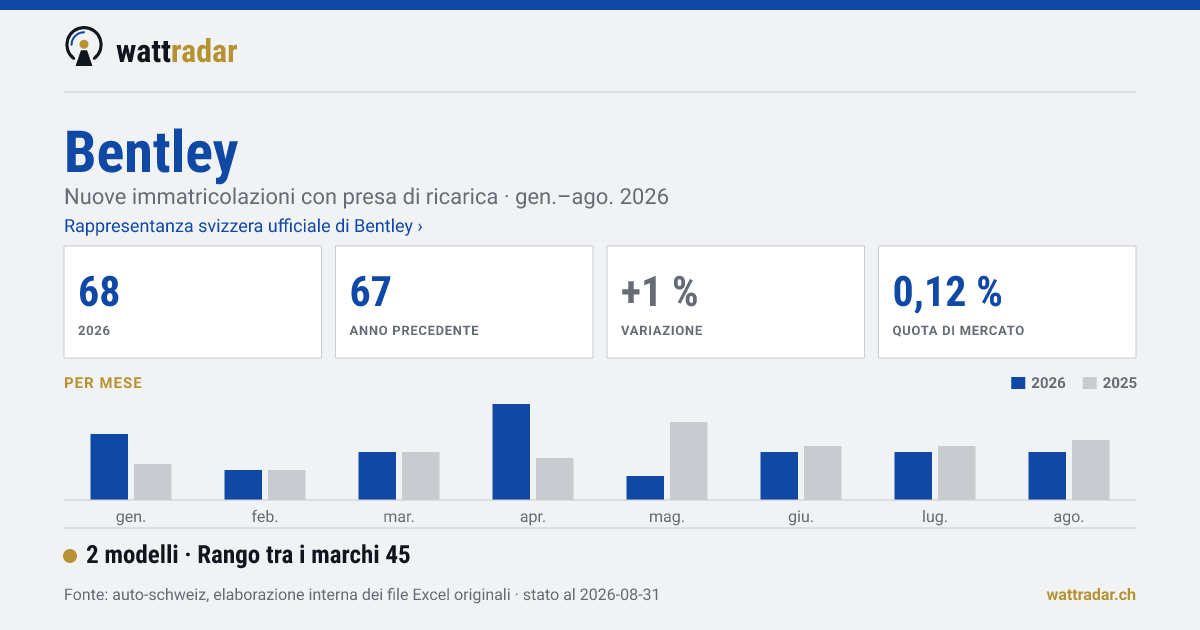The height and width of the screenshot is (630, 1200).
Task: Click the blue 2026 legend swatch
Action: 1019,383
